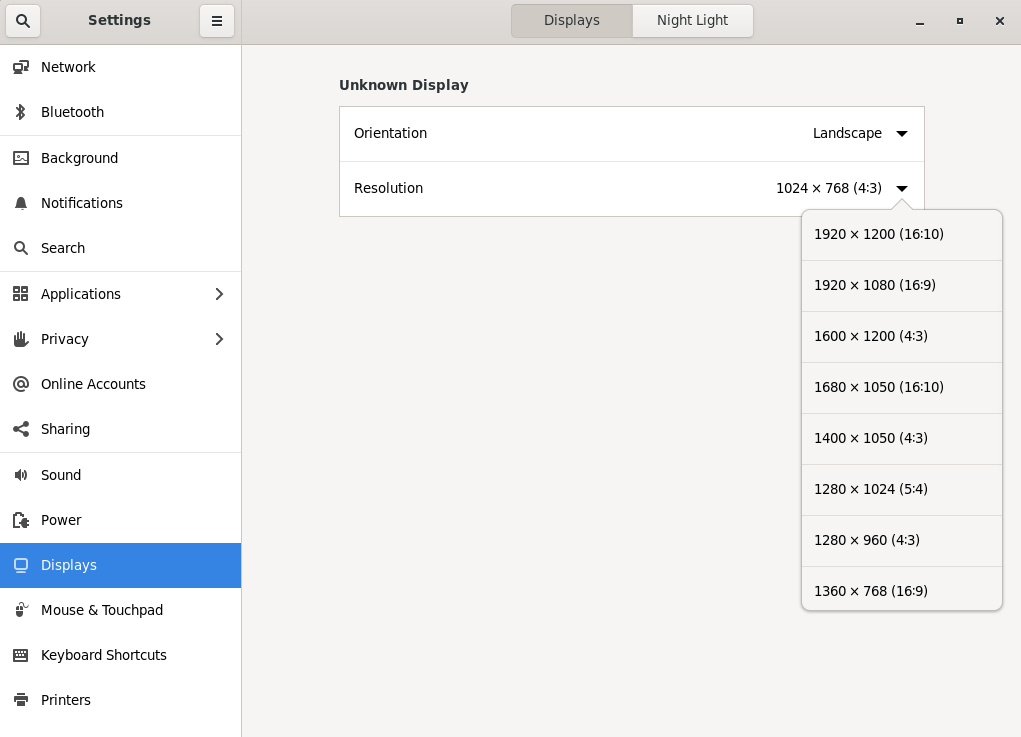This screenshot has width=1021, height=737.
Task: Click the search magnifier icon in header
Action: coord(23,21)
